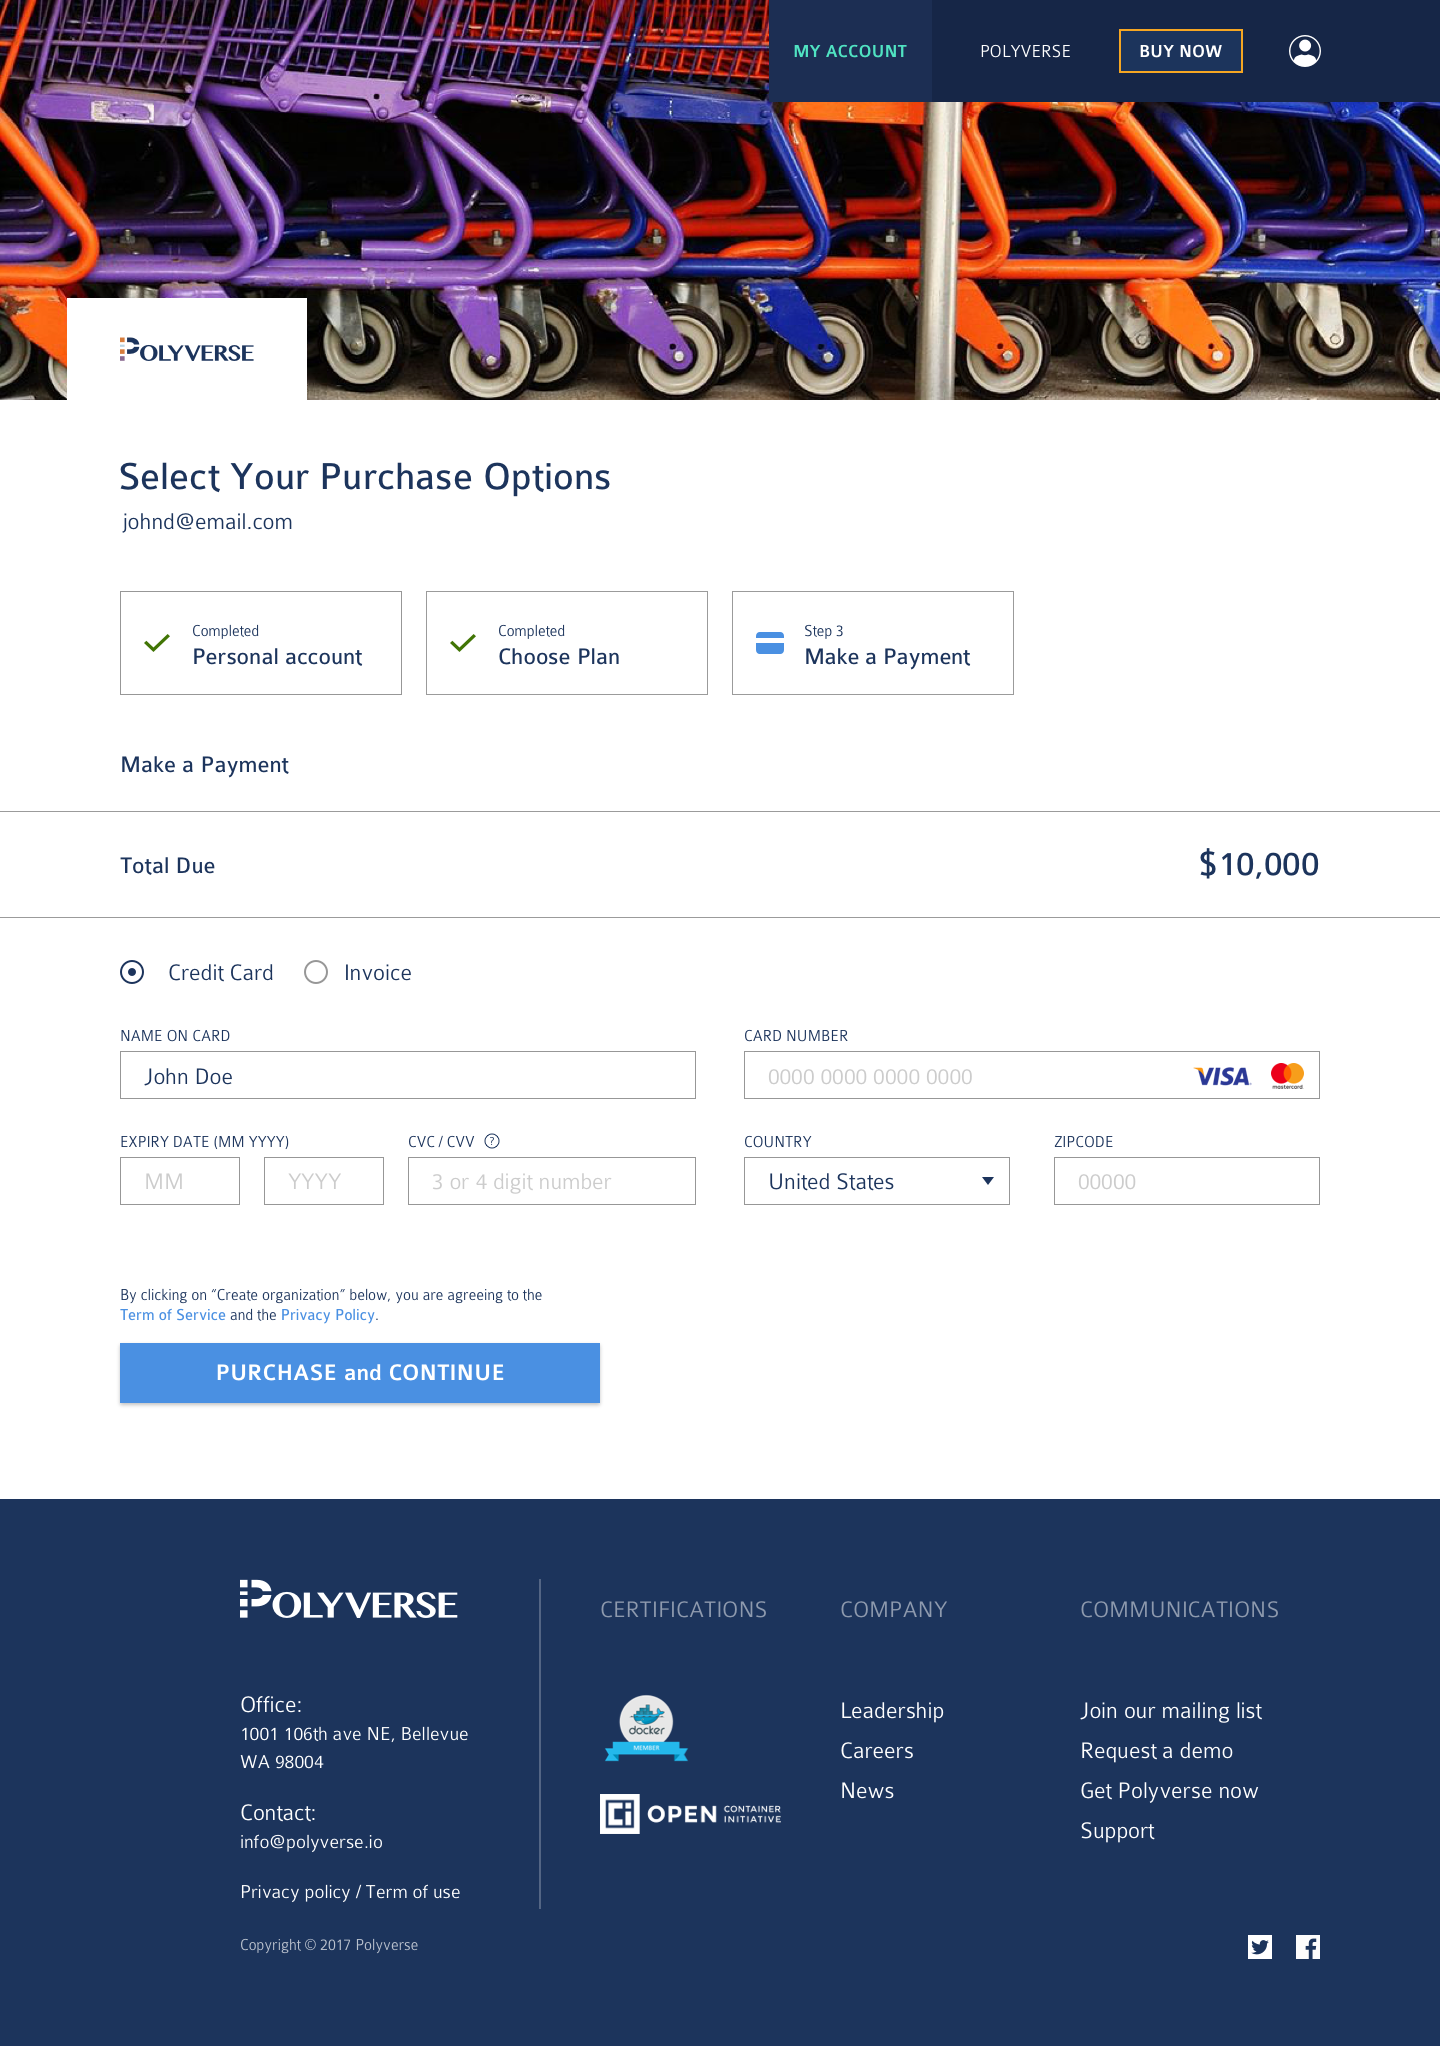Click the Open Container Initiative logo

tap(690, 1814)
